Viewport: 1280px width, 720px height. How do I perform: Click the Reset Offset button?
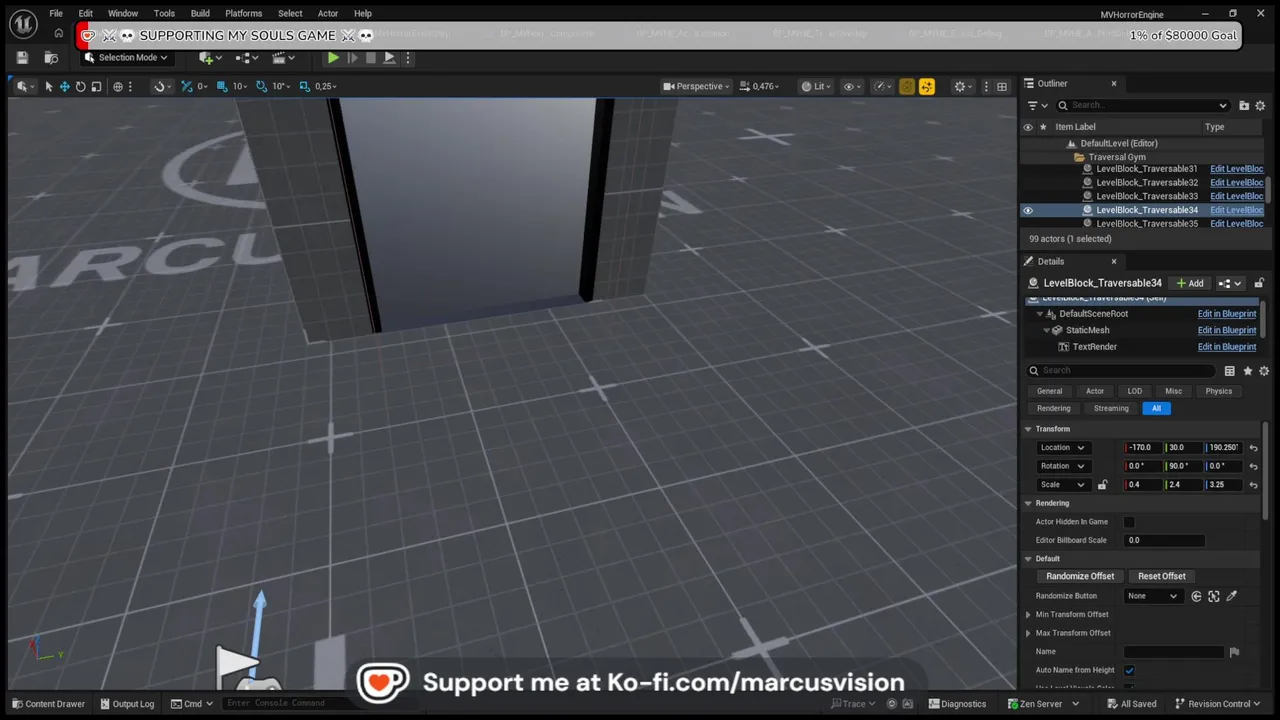pos(1162,576)
